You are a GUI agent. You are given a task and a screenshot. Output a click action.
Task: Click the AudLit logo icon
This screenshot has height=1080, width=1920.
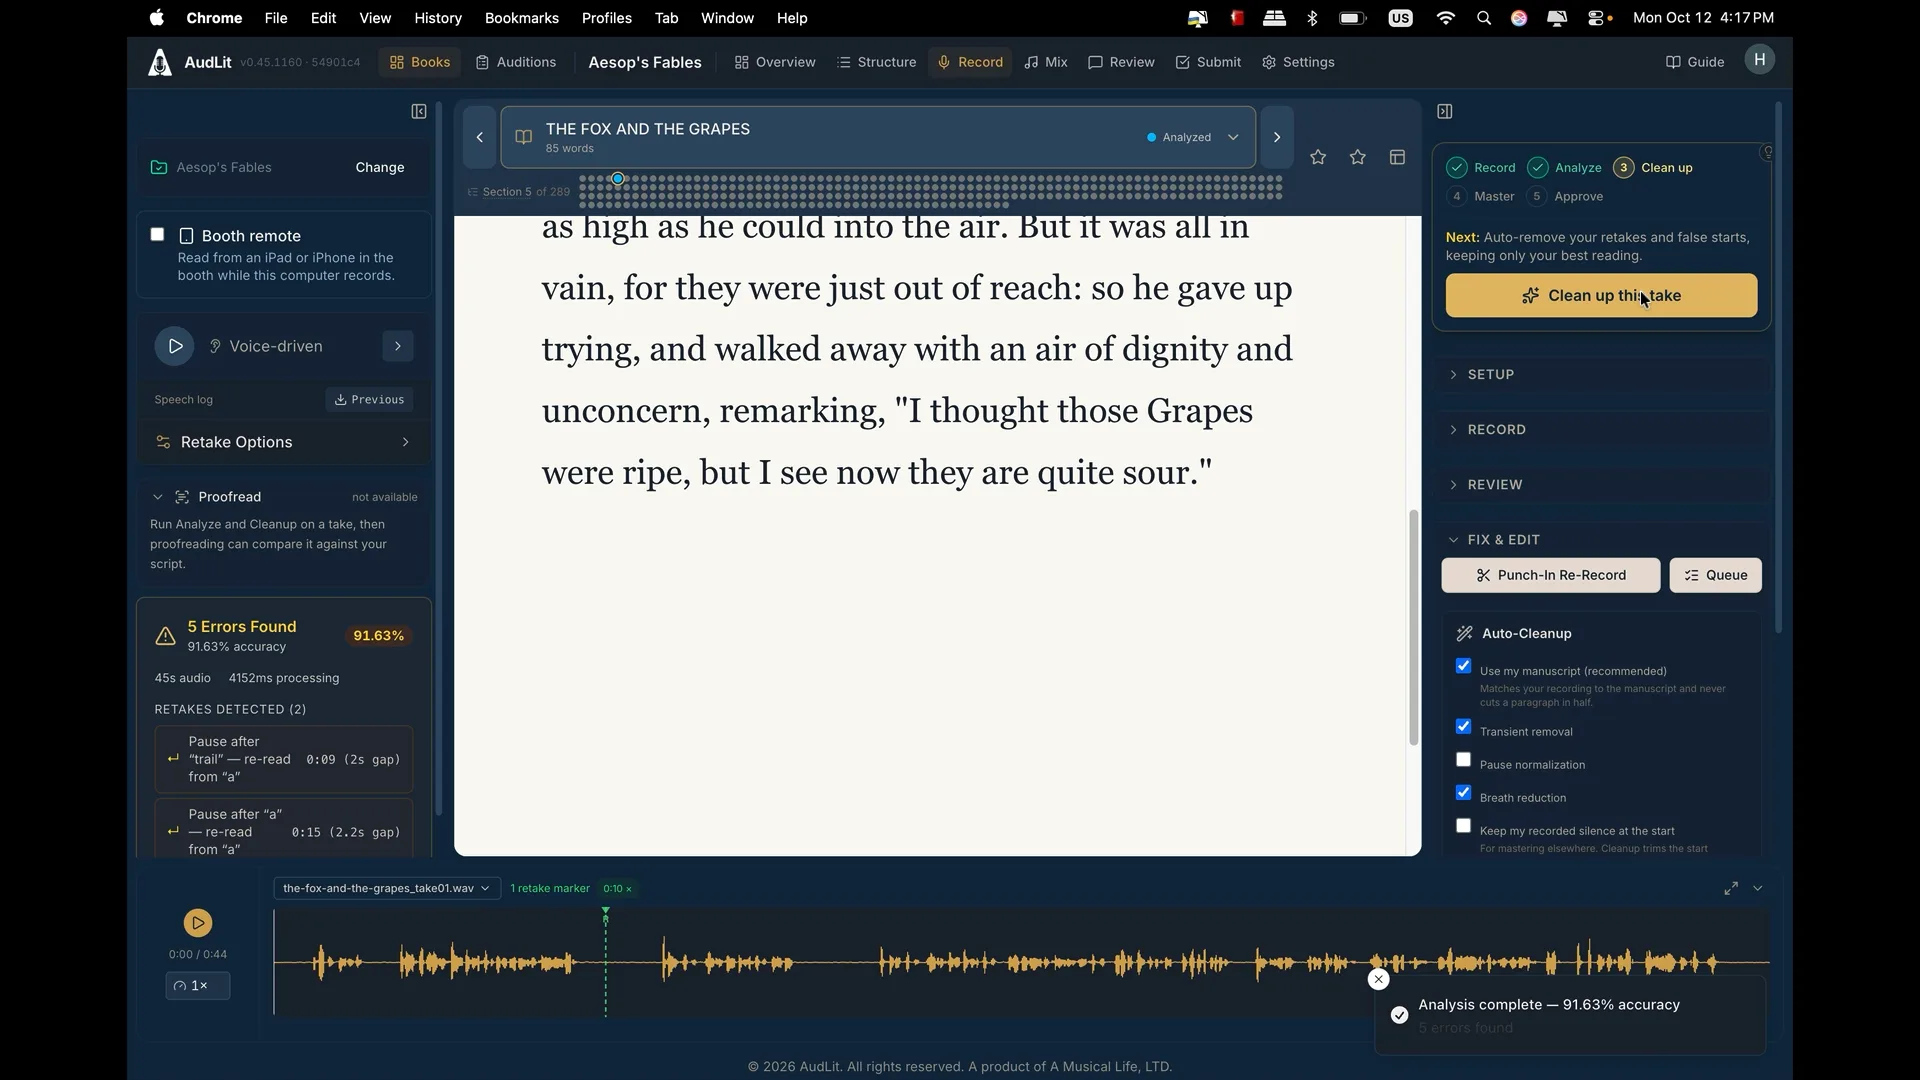tap(160, 62)
